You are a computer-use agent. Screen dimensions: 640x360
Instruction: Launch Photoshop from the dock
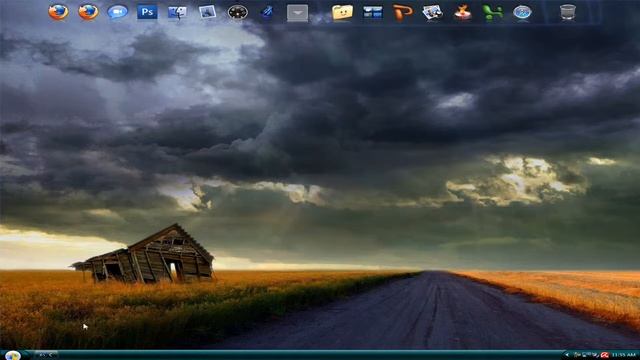coord(147,12)
